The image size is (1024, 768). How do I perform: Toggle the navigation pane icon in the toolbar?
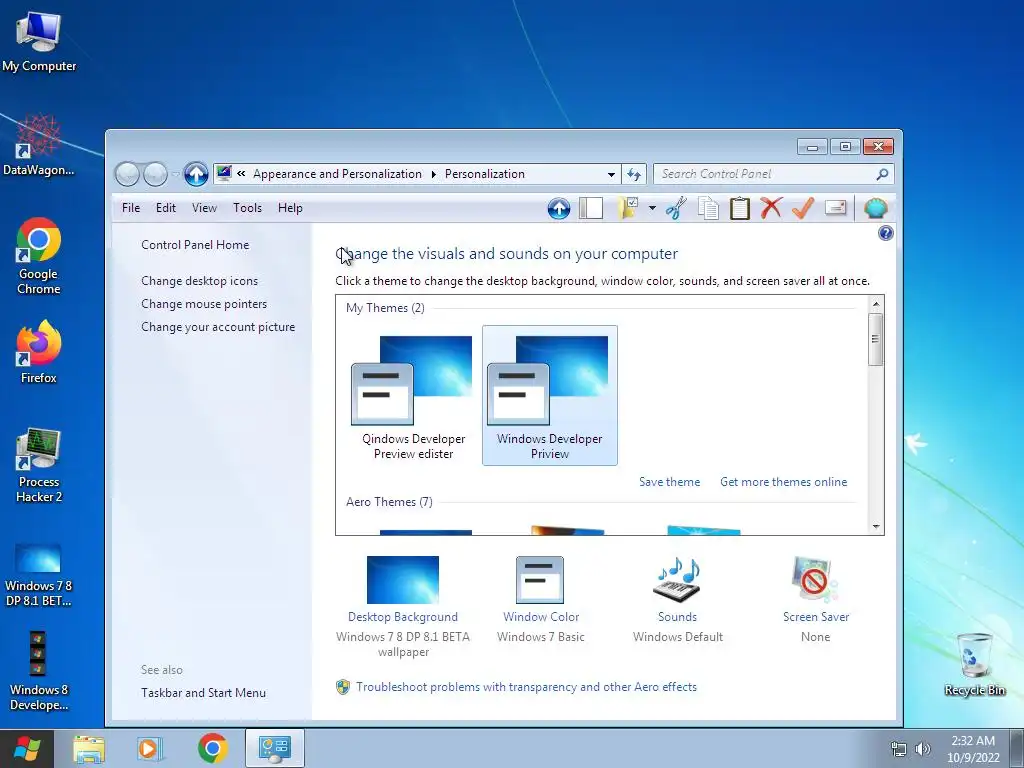[x=591, y=208]
